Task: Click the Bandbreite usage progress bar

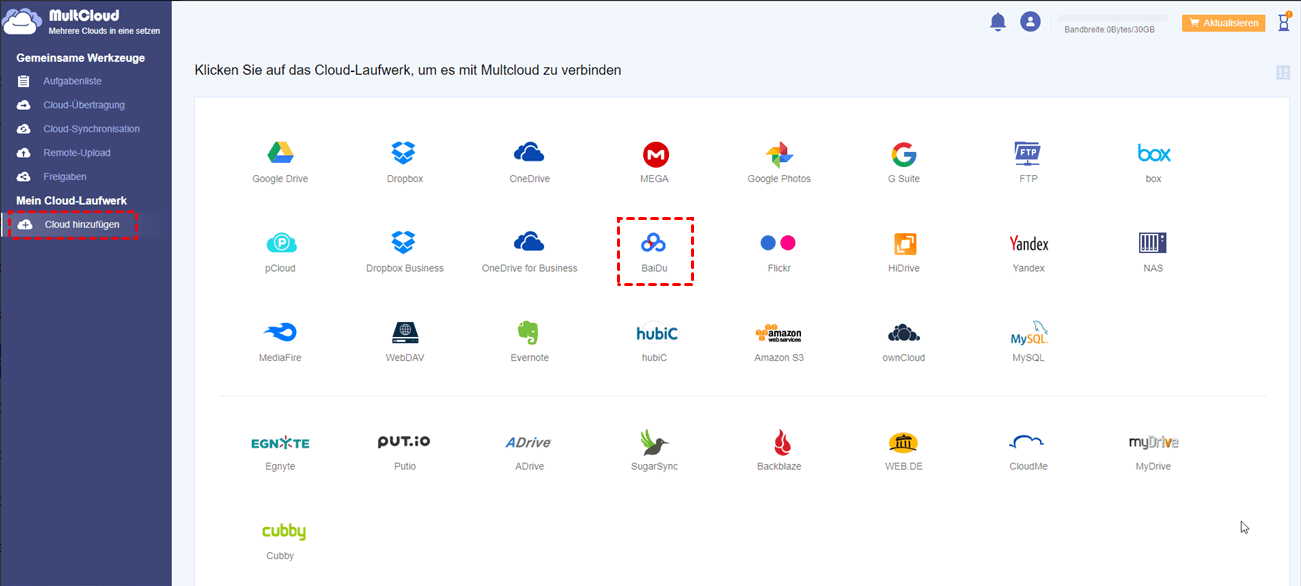Action: [1112, 18]
